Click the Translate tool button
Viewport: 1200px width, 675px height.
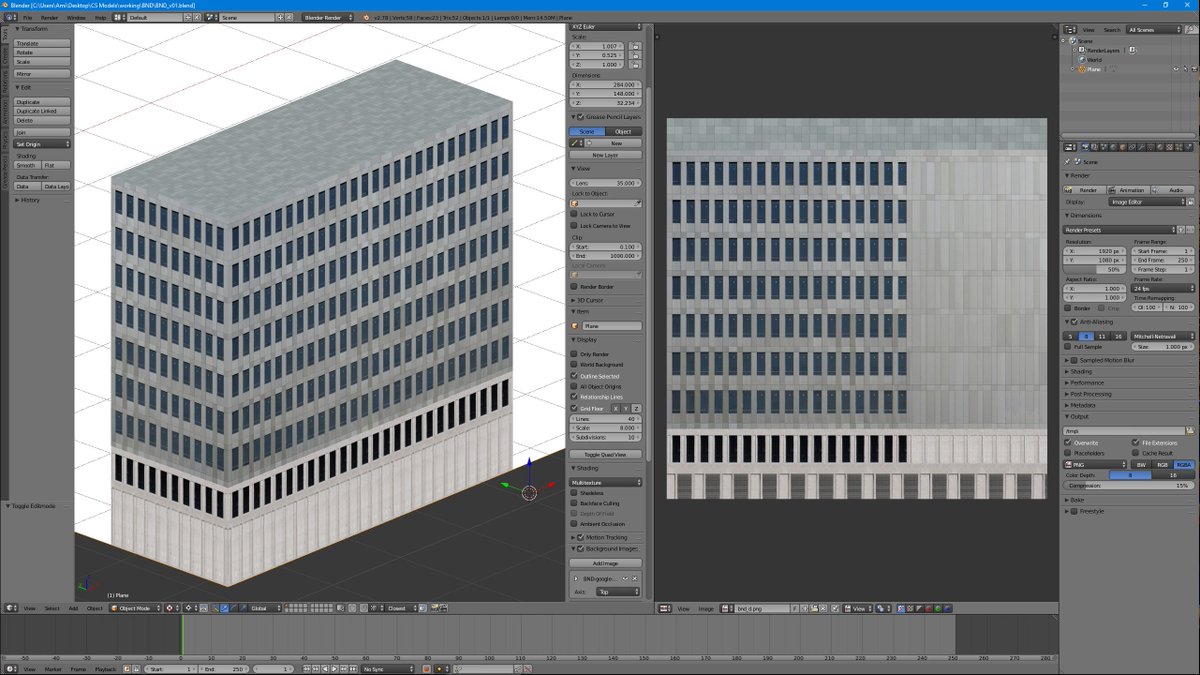click(x=42, y=44)
